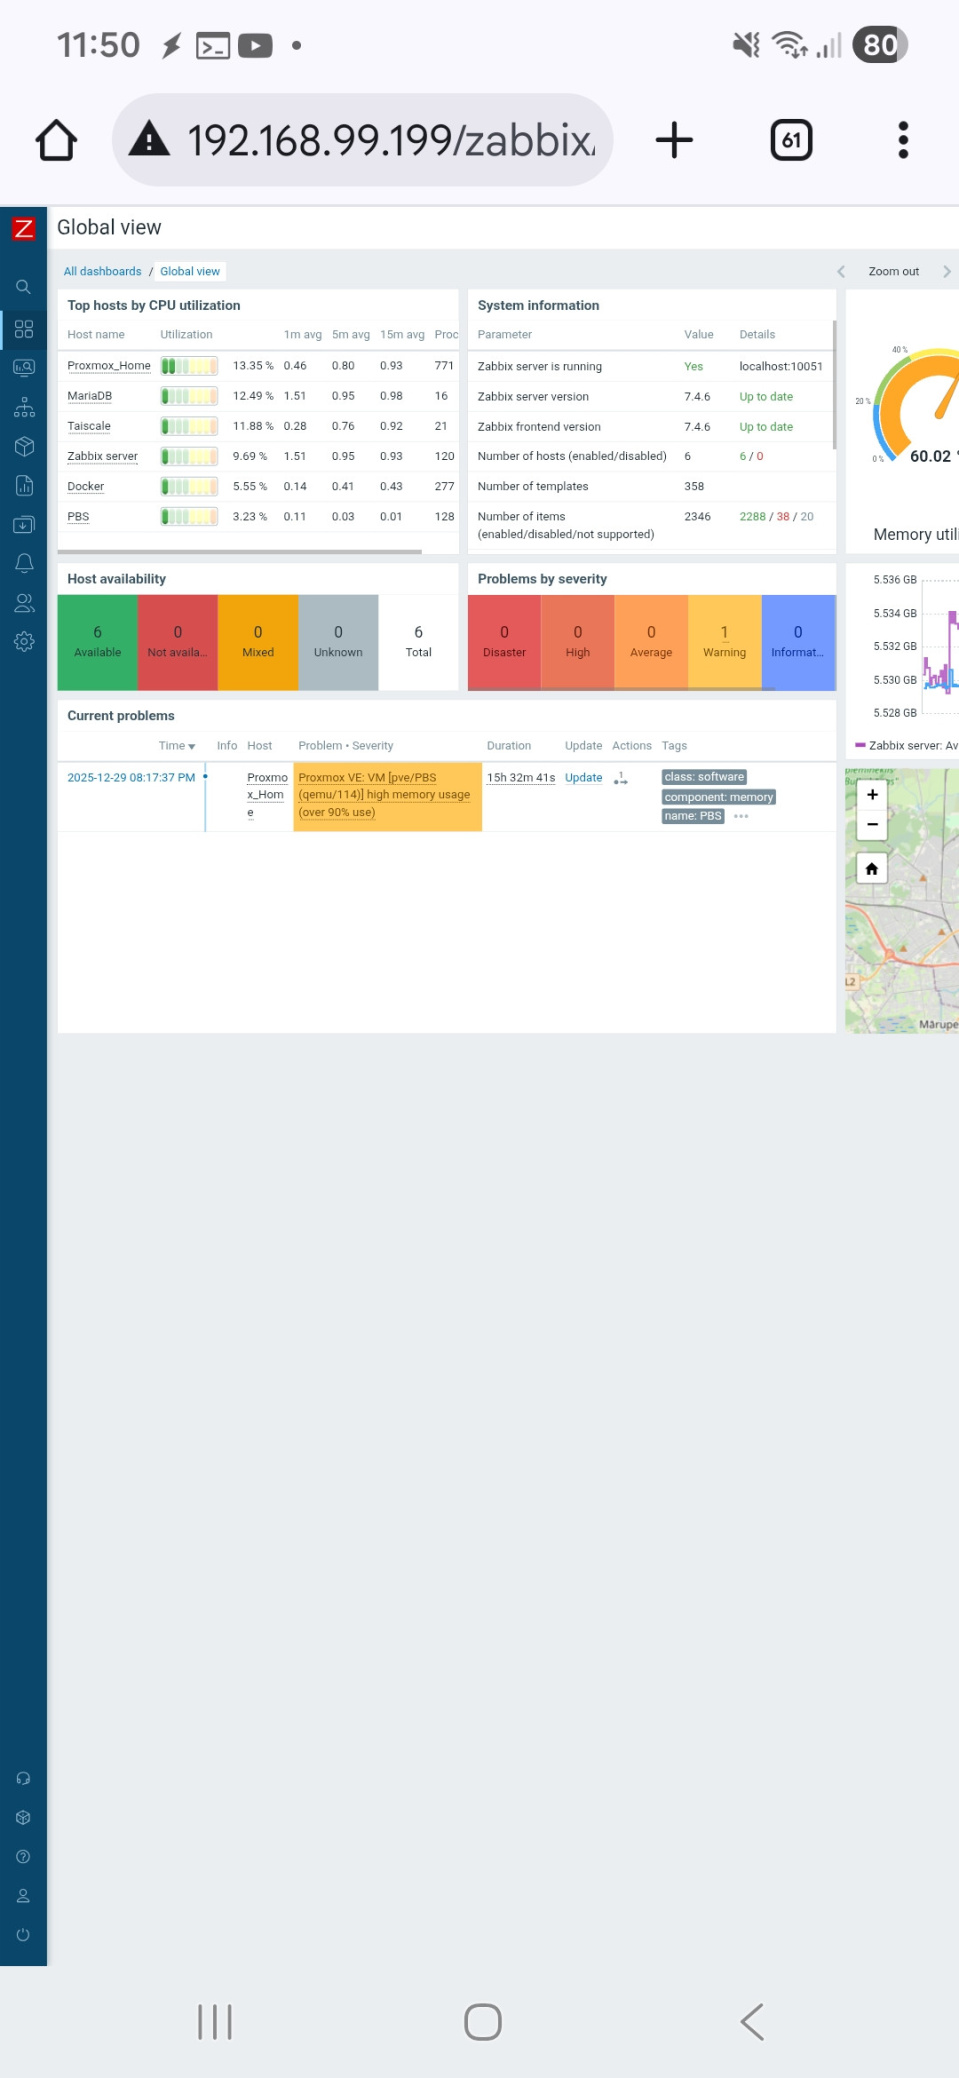Open the browser three-dot menu
The height and width of the screenshot is (2078, 959).
pos(903,140)
